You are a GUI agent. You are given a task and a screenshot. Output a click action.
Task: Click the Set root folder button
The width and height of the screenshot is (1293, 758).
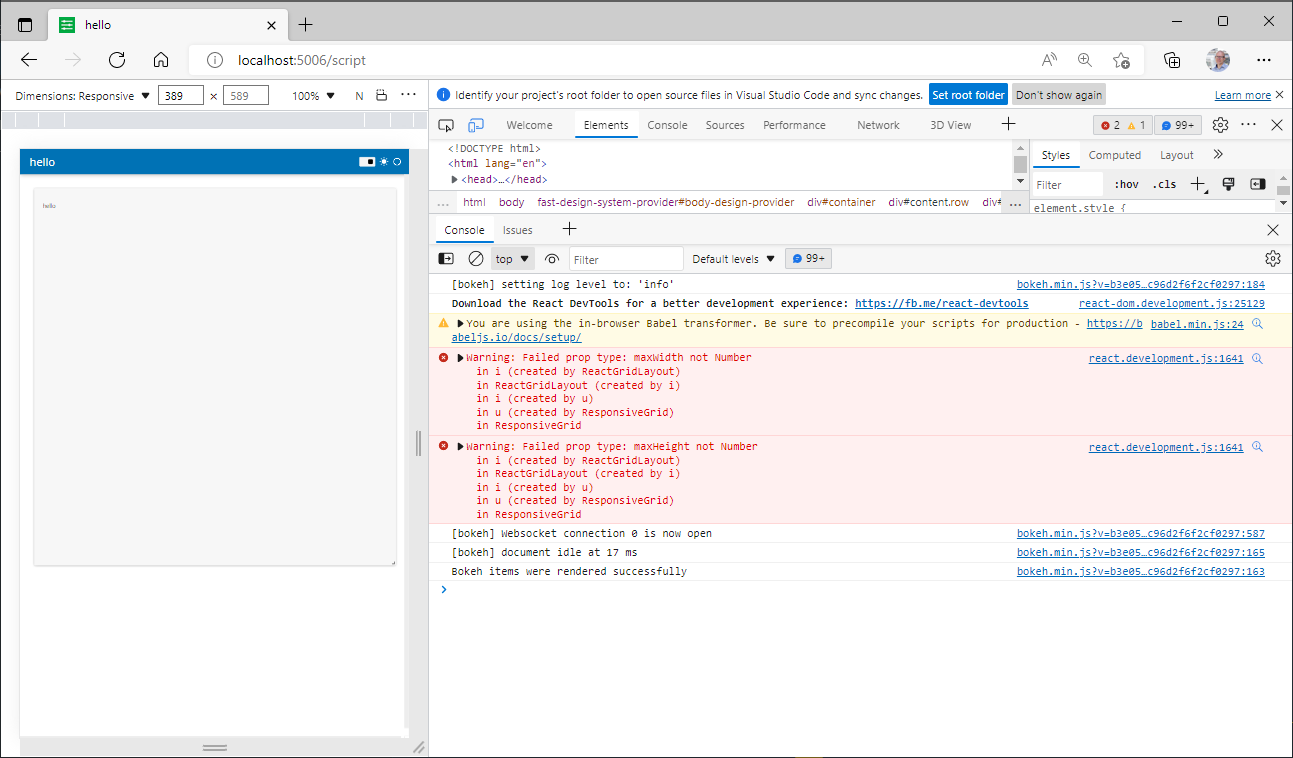click(968, 94)
